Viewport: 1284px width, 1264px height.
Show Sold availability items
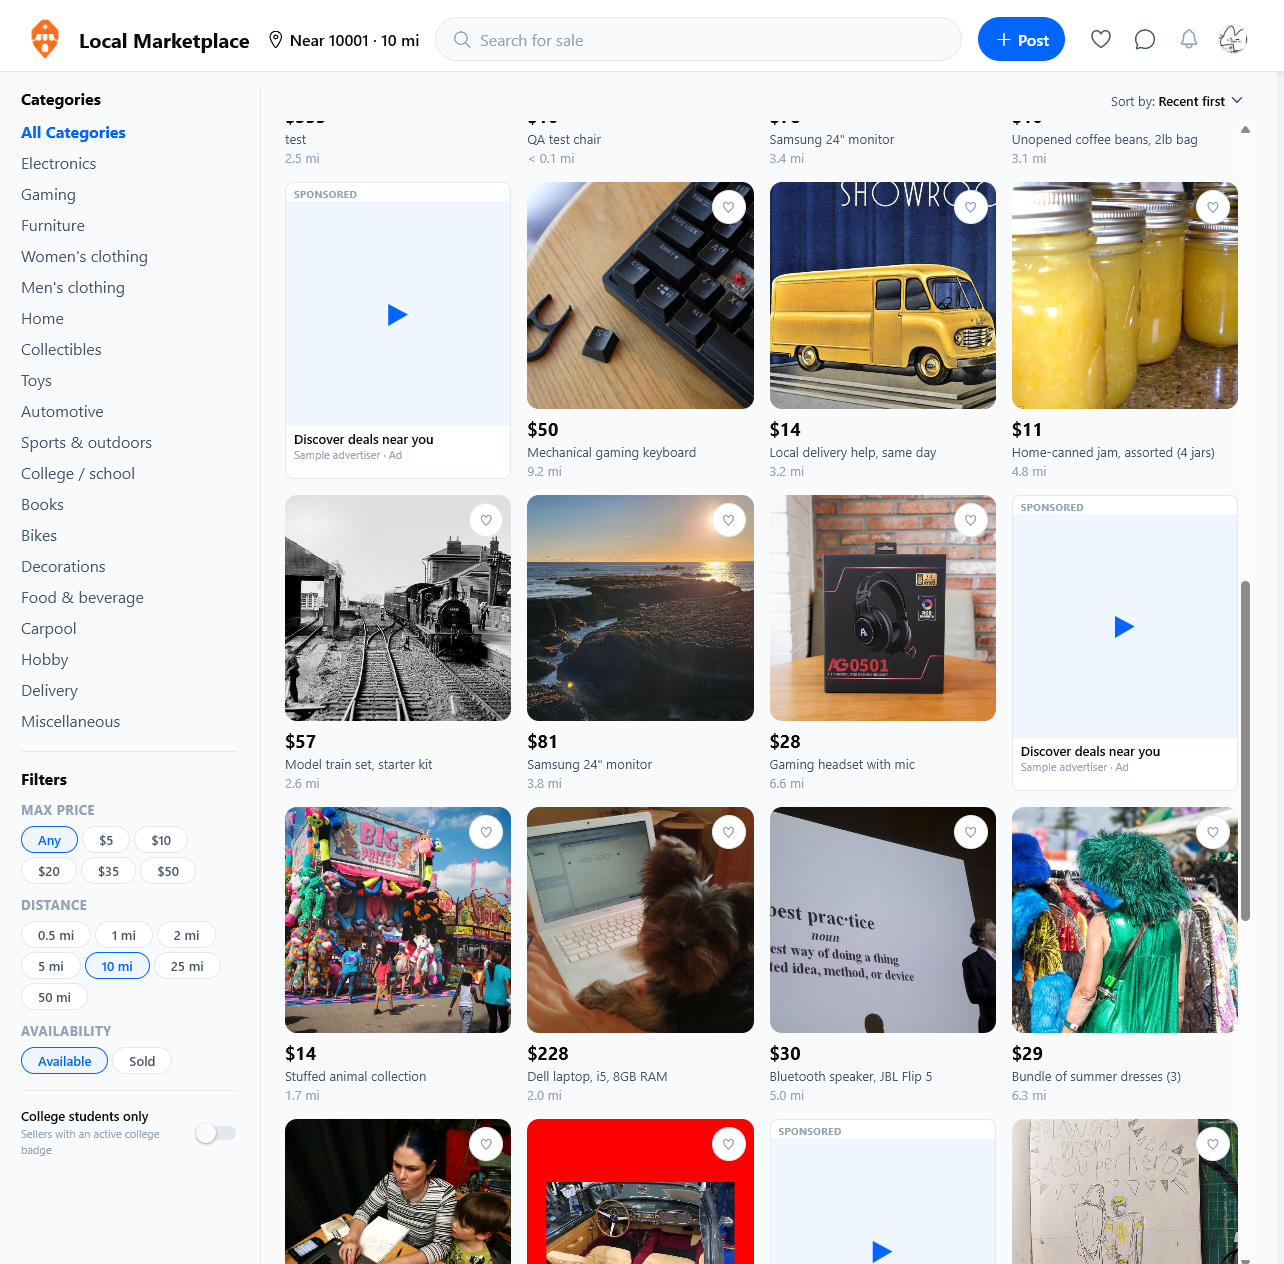pos(142,1061)
